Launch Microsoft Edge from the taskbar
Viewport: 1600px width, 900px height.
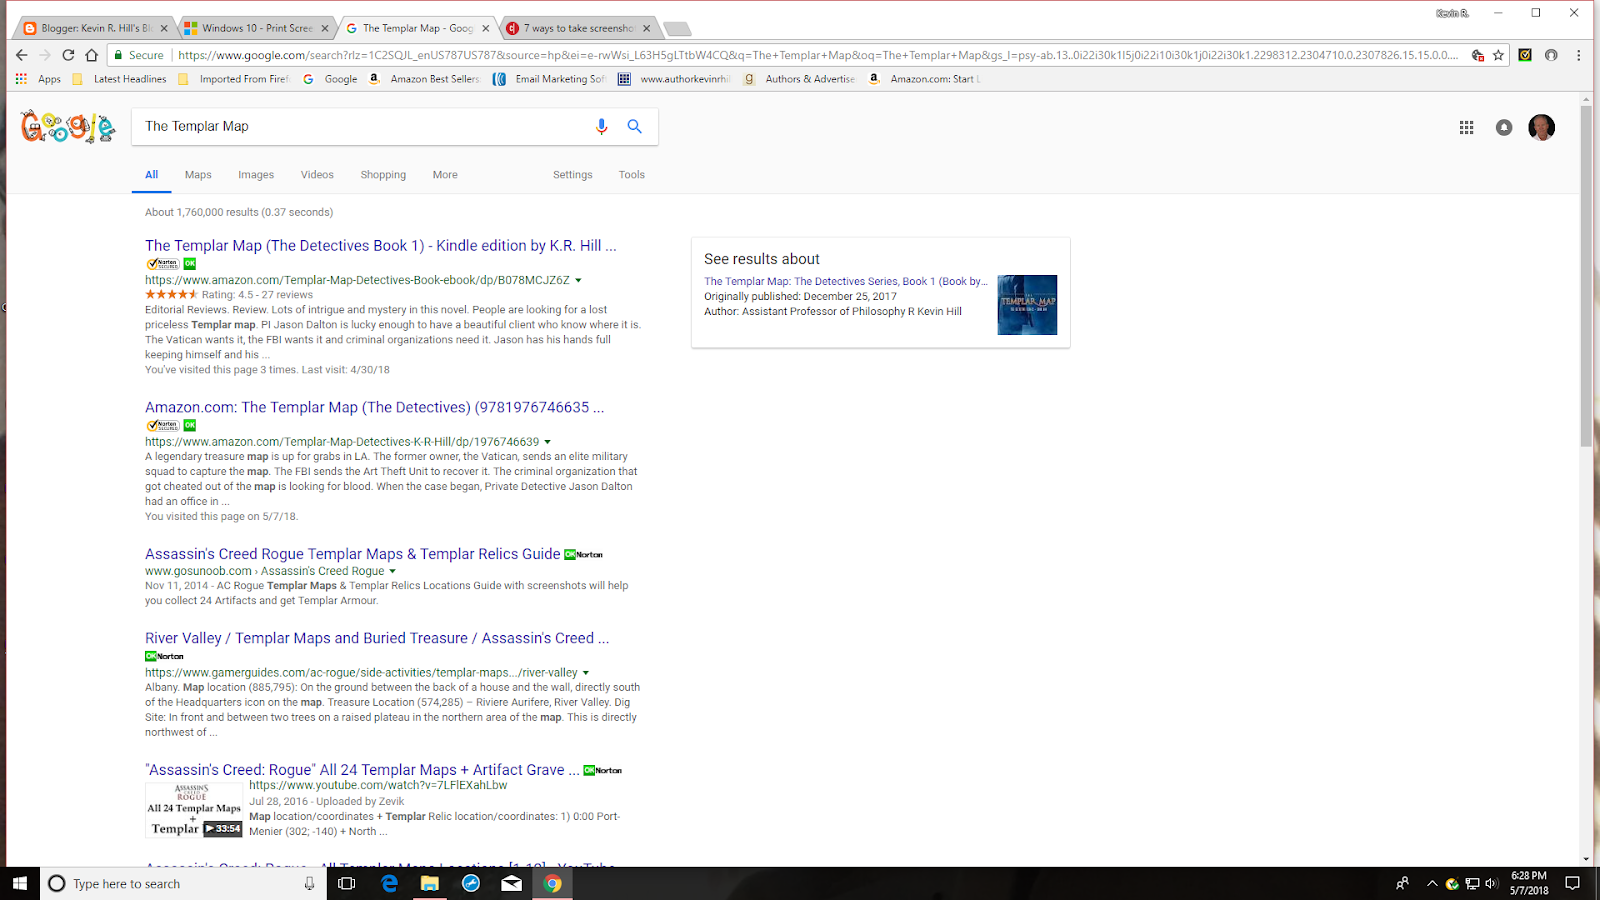[x=389, y=883]
